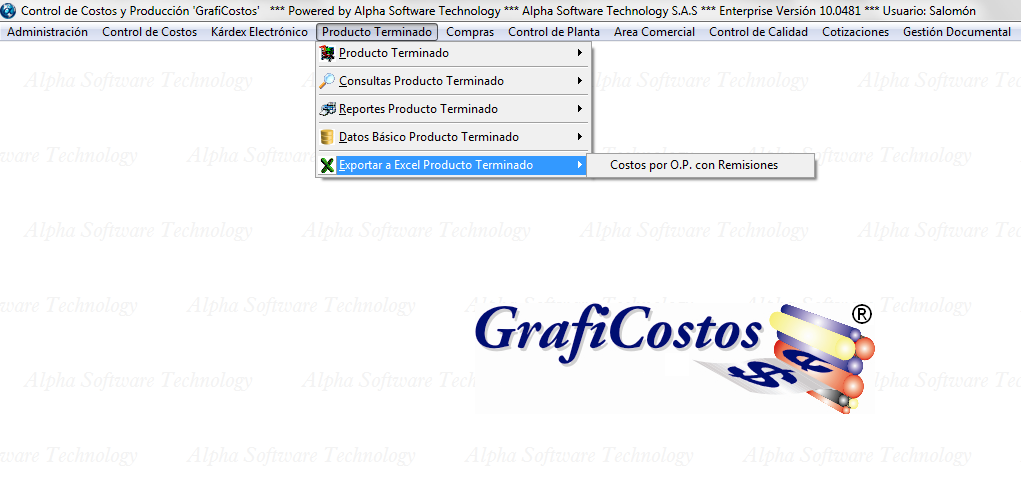Click the Excel icon for Exportar a Excel
This screenshot has width=1021, height=501.
click(x=327, y=165)
